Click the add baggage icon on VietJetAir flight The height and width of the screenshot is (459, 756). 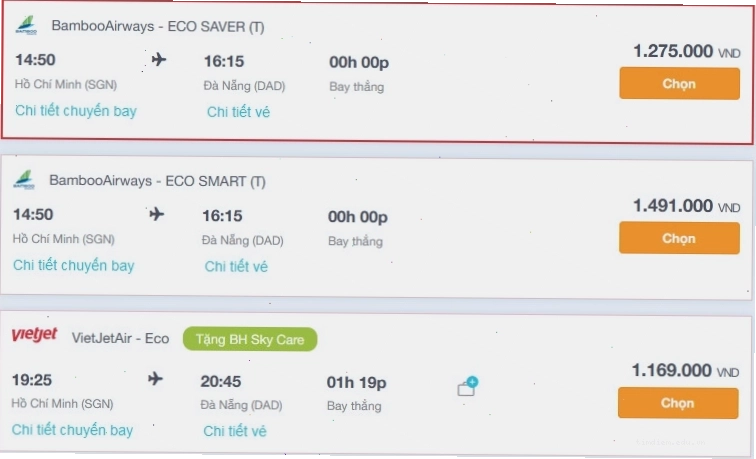[467, 386]
